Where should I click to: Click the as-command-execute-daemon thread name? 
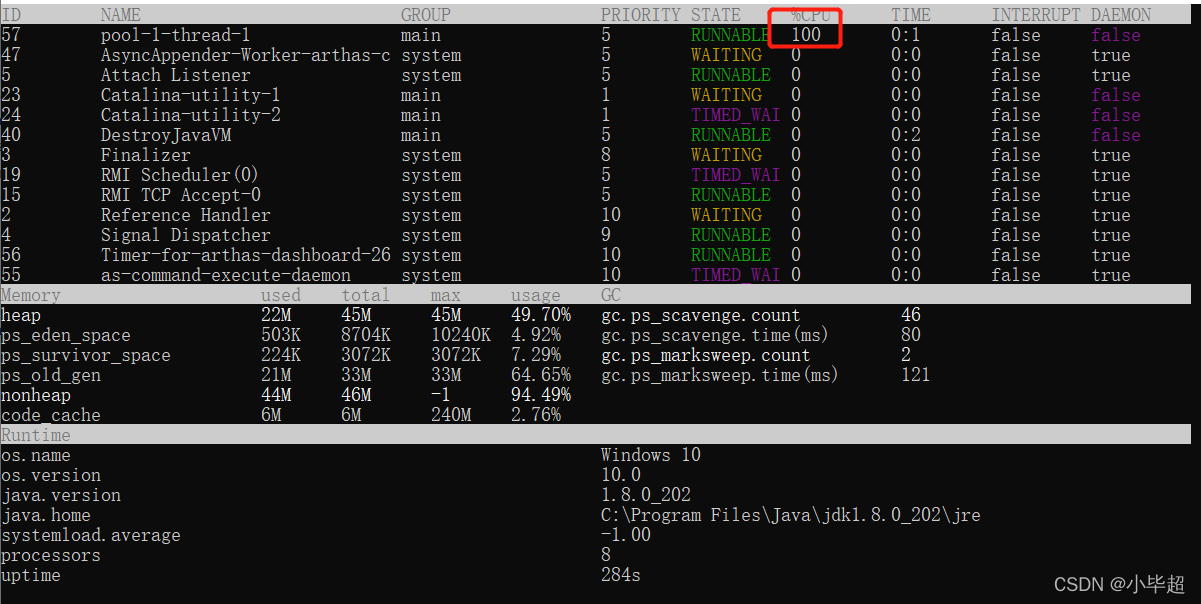click(226, 275)
